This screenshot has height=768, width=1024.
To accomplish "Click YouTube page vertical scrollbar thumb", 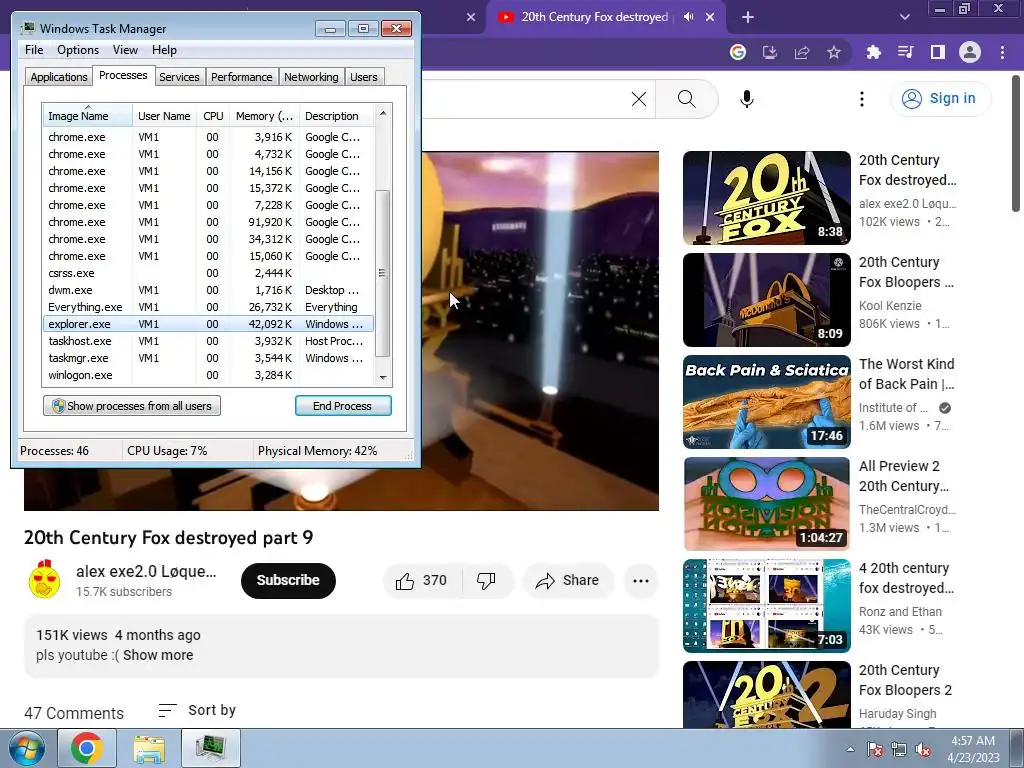I will click(x=1016, y=142).
